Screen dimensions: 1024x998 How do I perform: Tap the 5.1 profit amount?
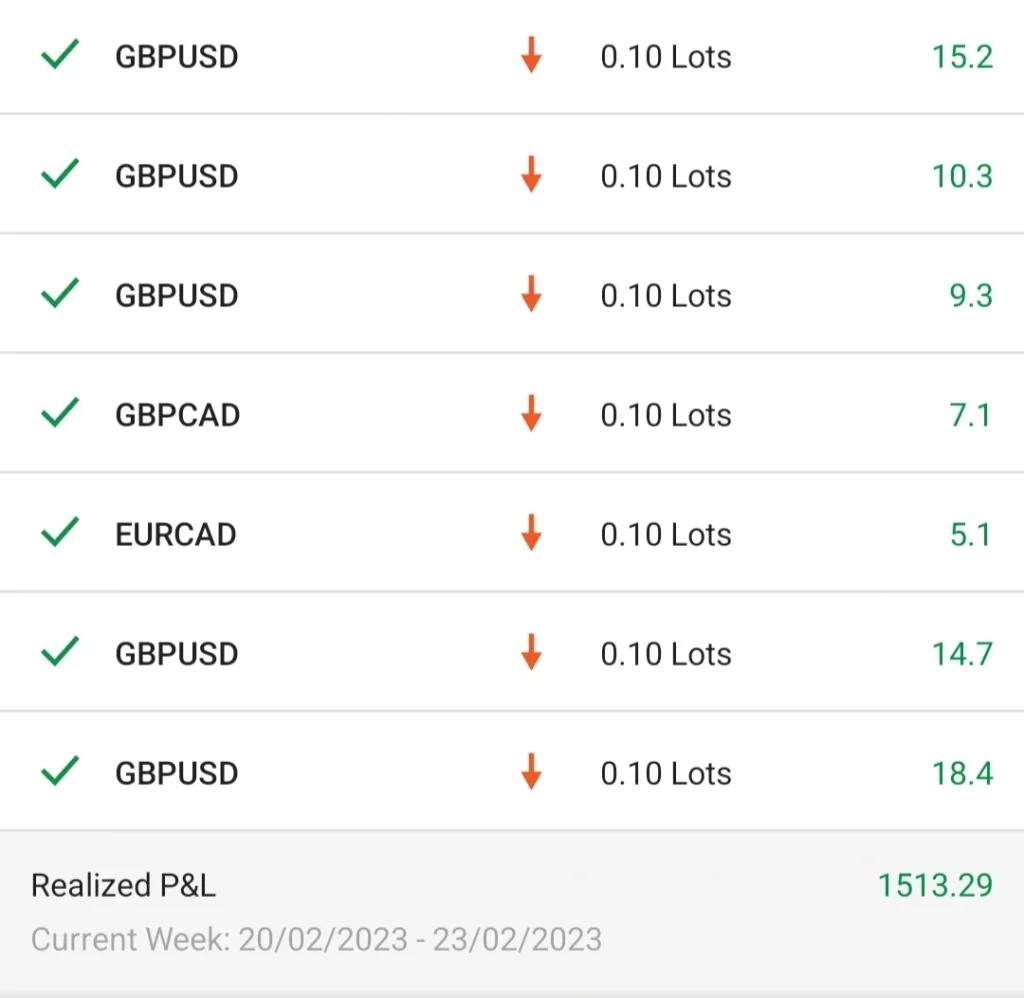pyautogui.click(x=970, y=535)
